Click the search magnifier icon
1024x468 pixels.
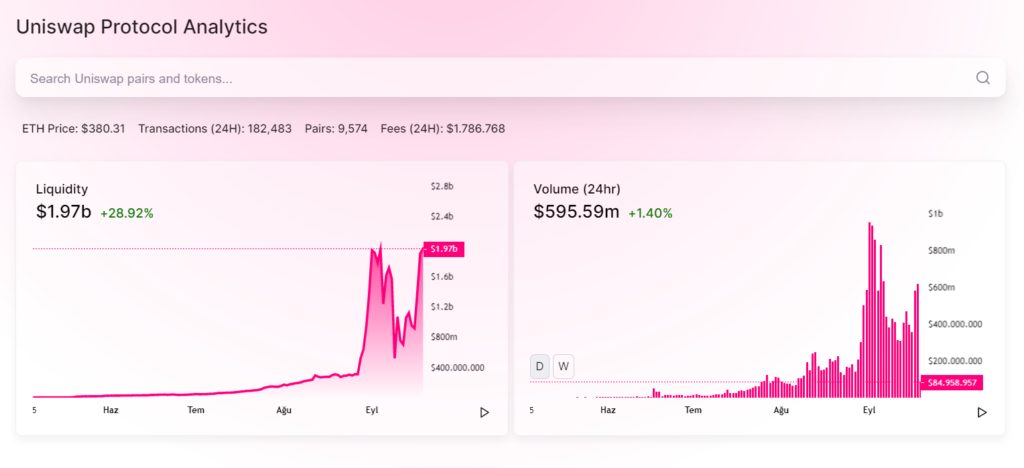coord(983,78)
